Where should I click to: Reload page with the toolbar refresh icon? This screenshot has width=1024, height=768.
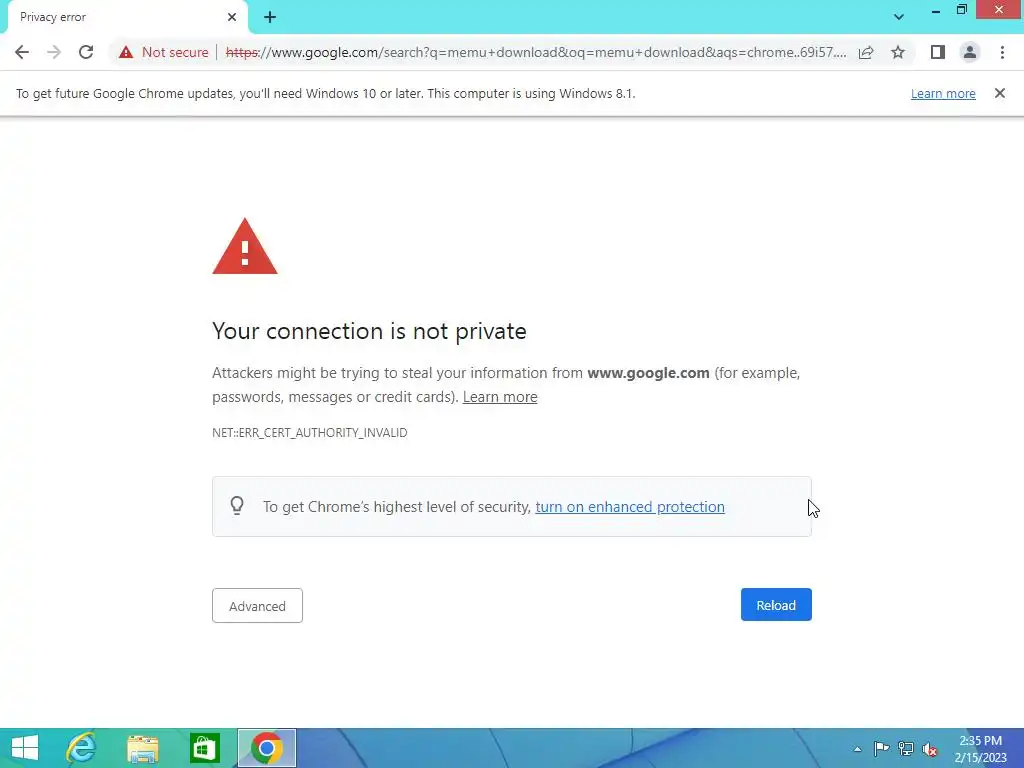point(86,52)
